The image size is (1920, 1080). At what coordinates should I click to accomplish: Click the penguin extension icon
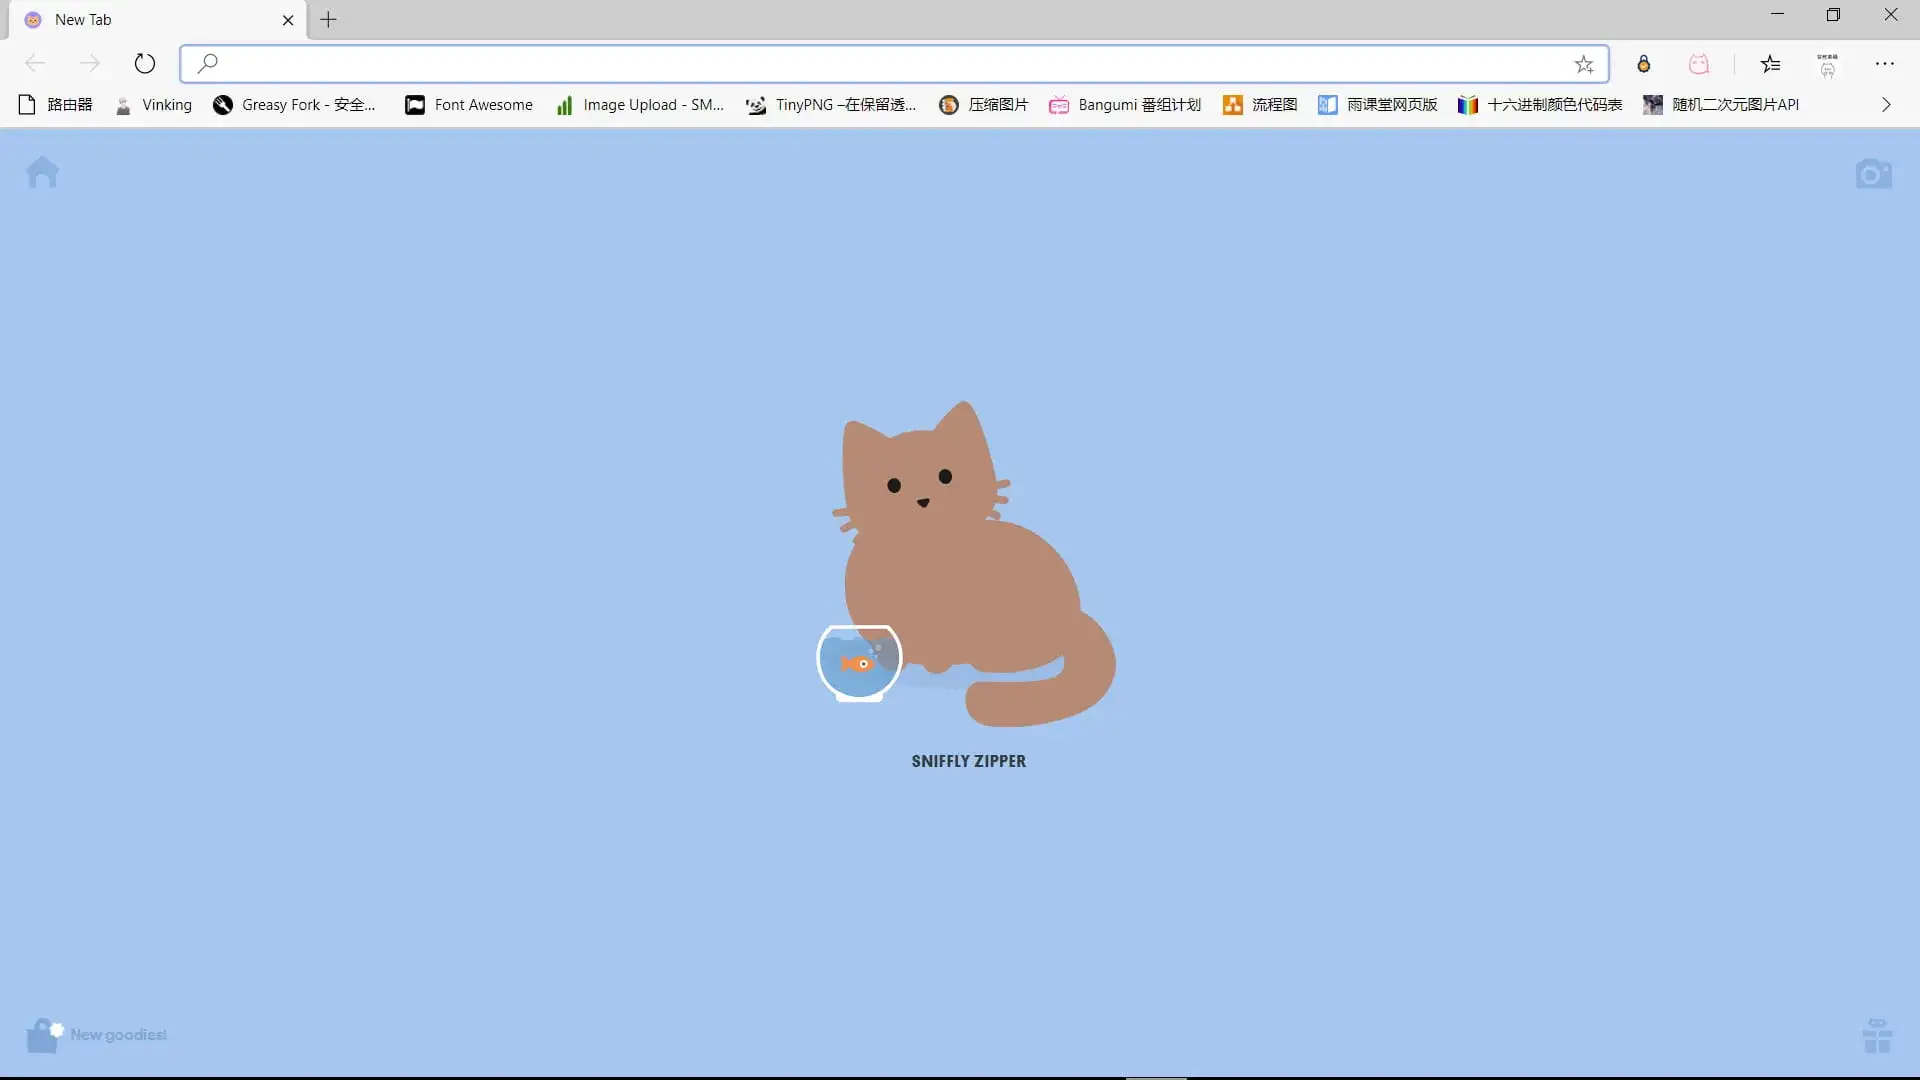click(x=1643, y=65)
